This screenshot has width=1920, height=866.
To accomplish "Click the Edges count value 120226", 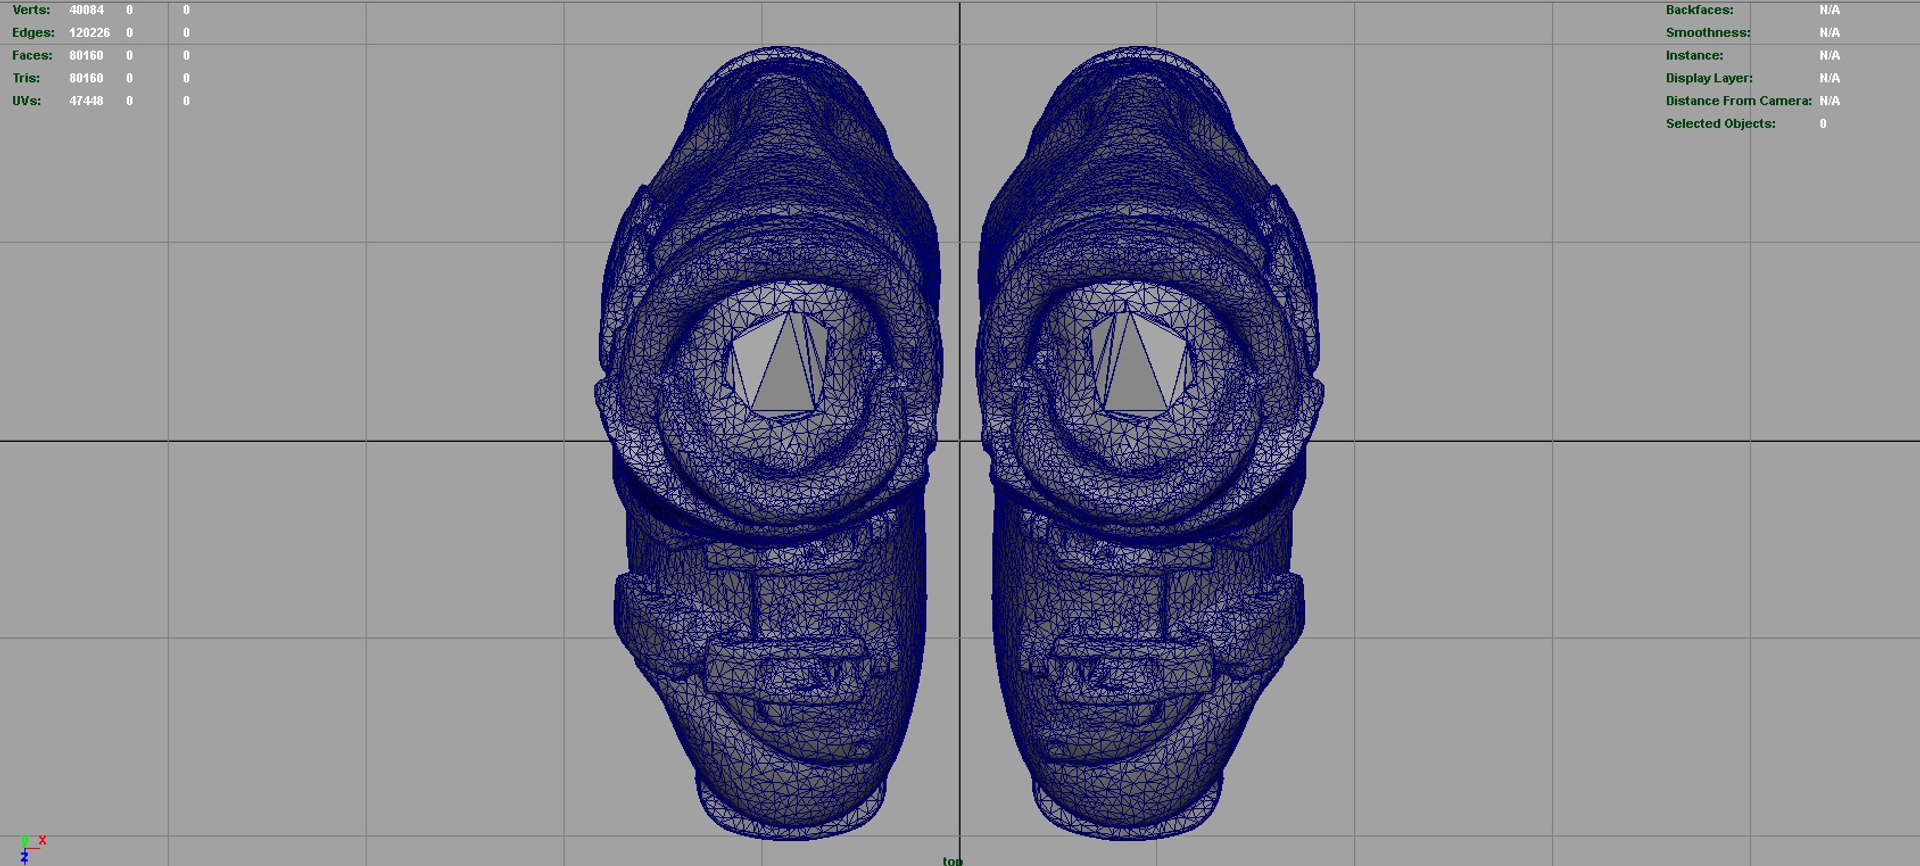I will [x=89, y=33].
